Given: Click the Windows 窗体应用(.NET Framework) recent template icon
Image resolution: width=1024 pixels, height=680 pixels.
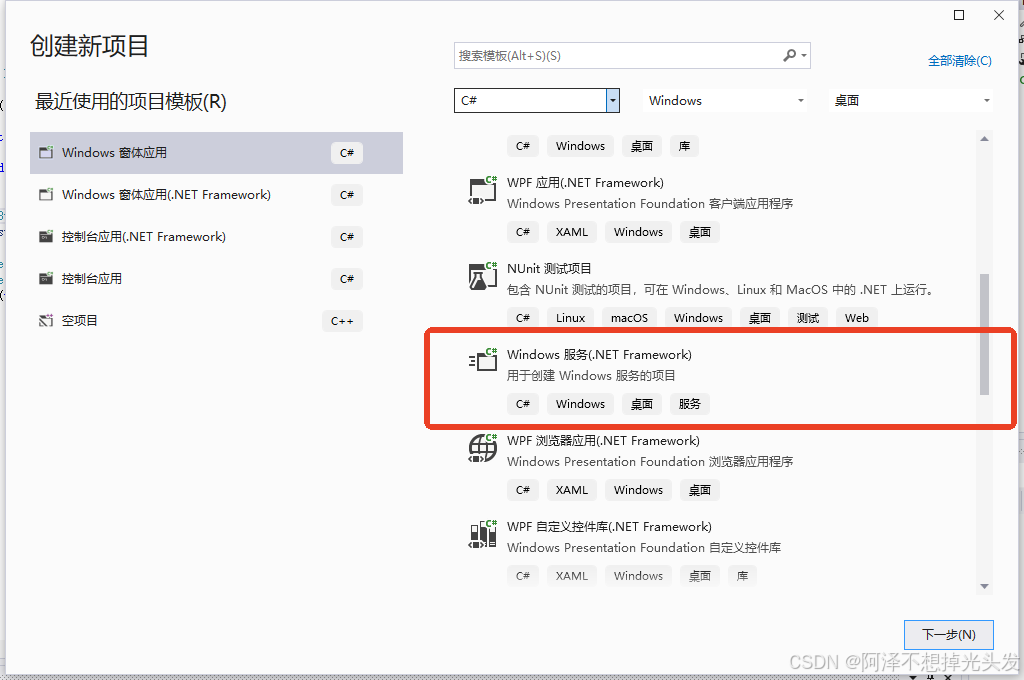Looking at the screenshot, I should point(46,195).
